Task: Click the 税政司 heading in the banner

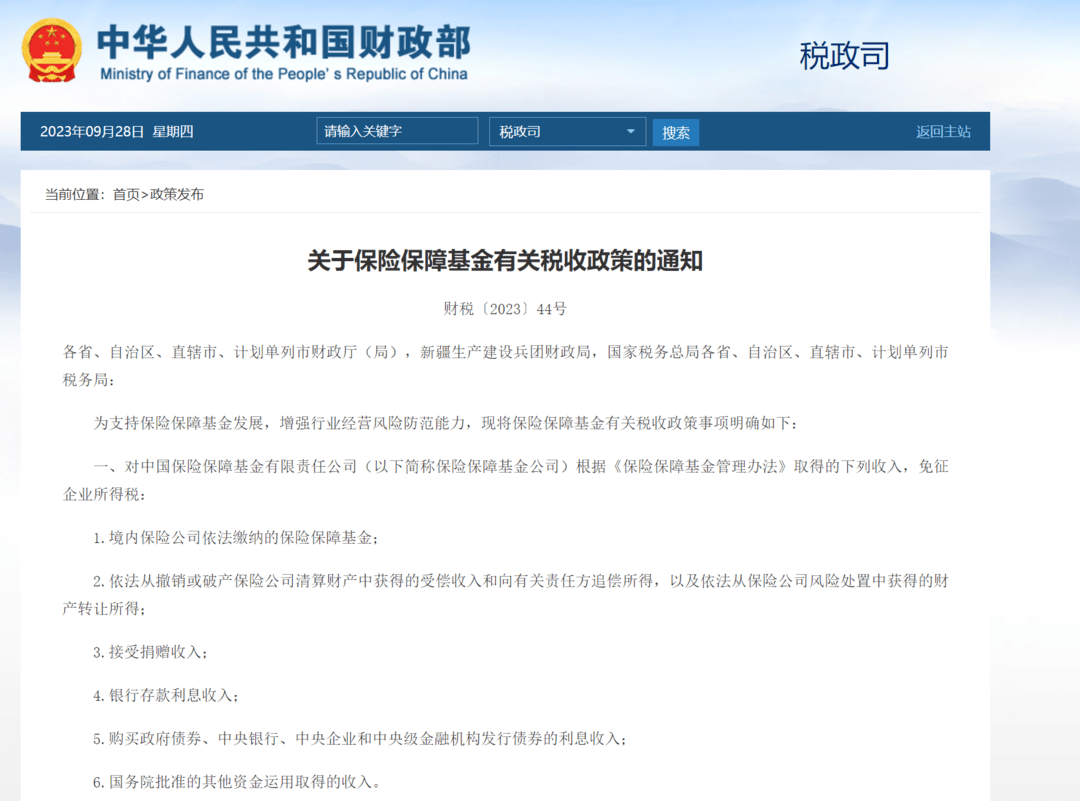Action: point(844,55)
